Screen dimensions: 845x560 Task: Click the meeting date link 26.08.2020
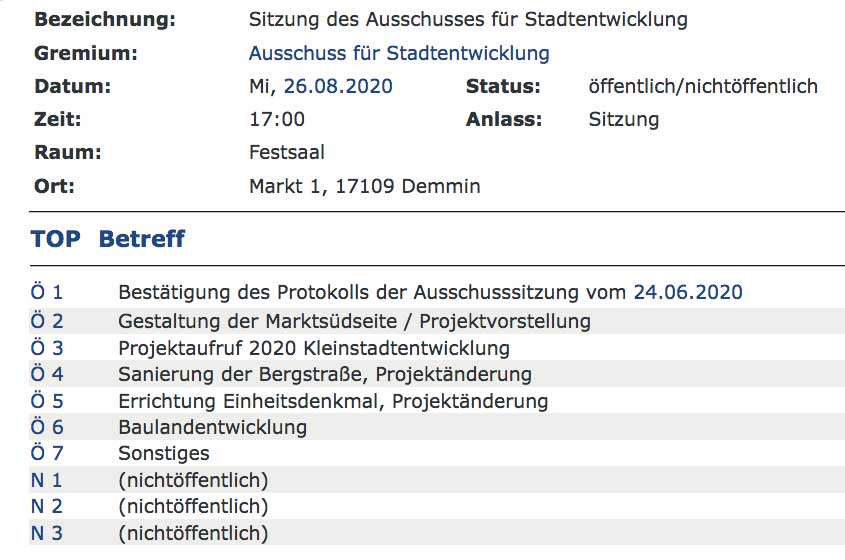[x=338, y=86]
